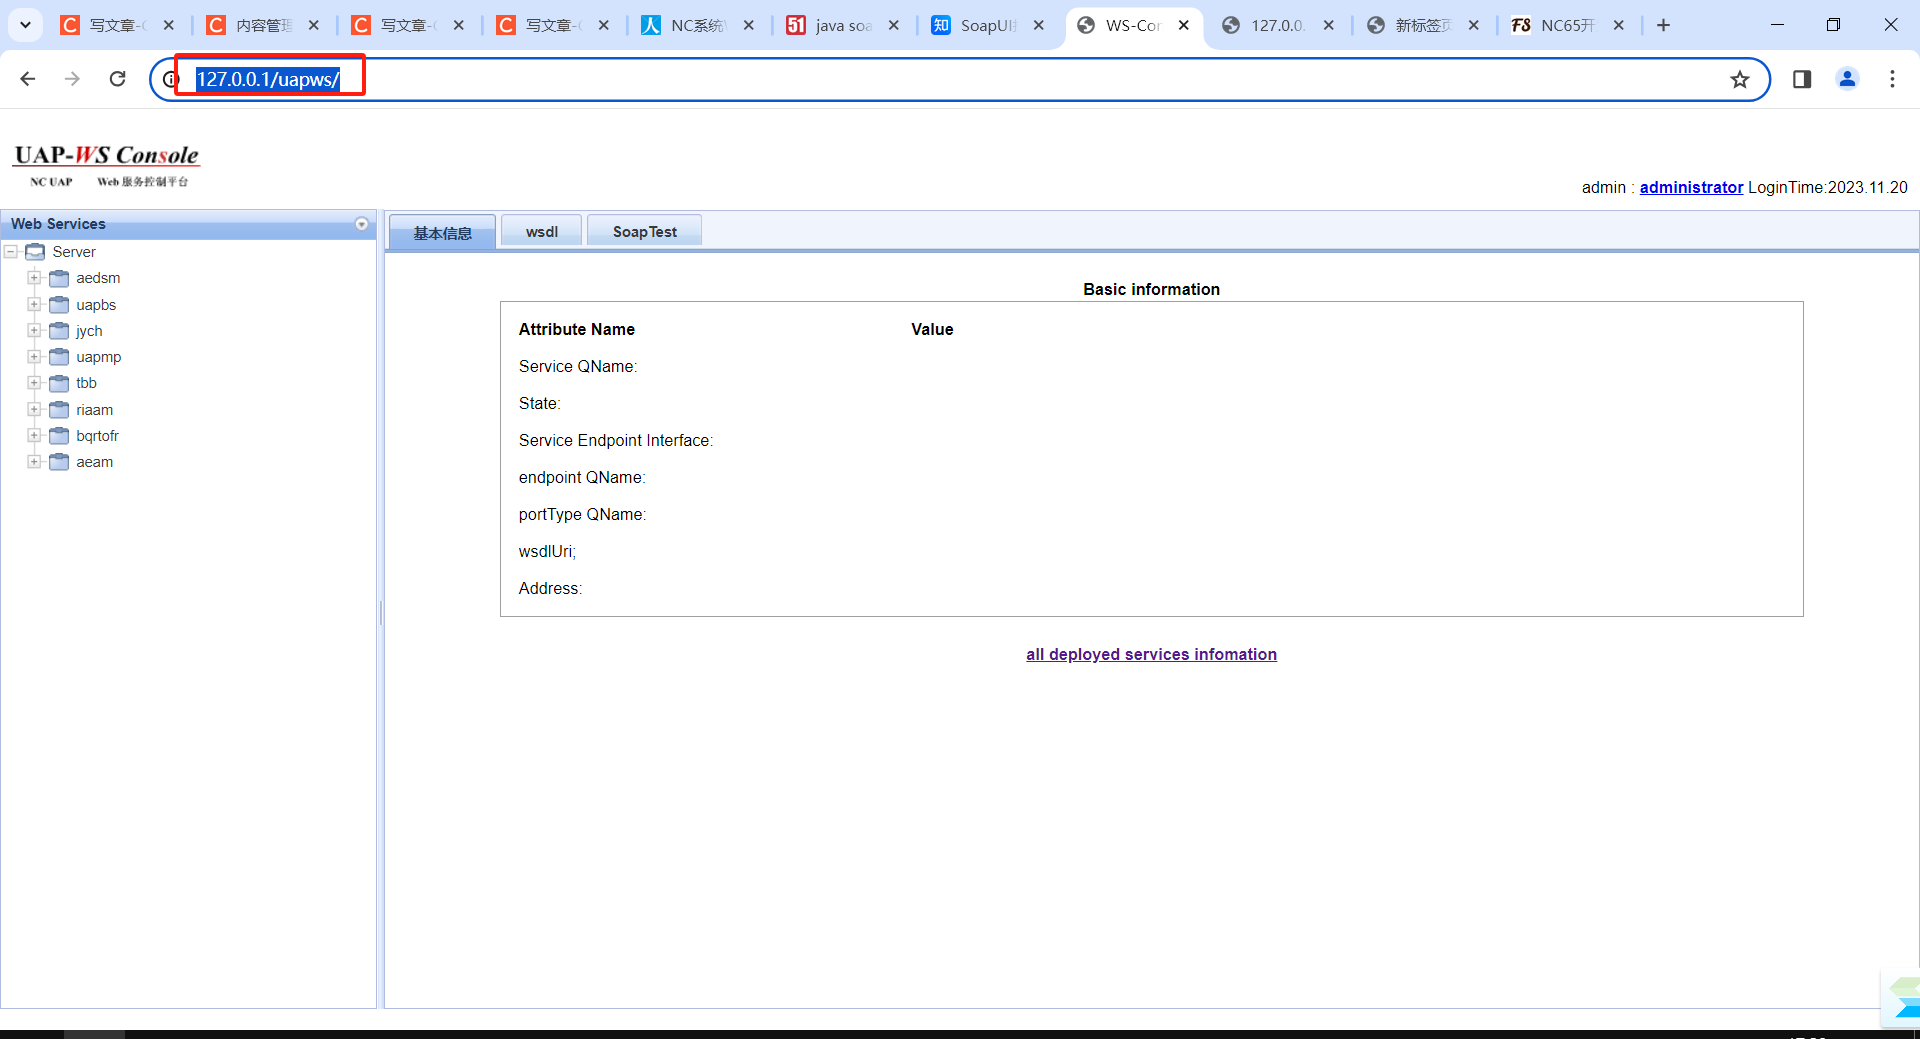Select the aeam tree item

tap(95, 462)
